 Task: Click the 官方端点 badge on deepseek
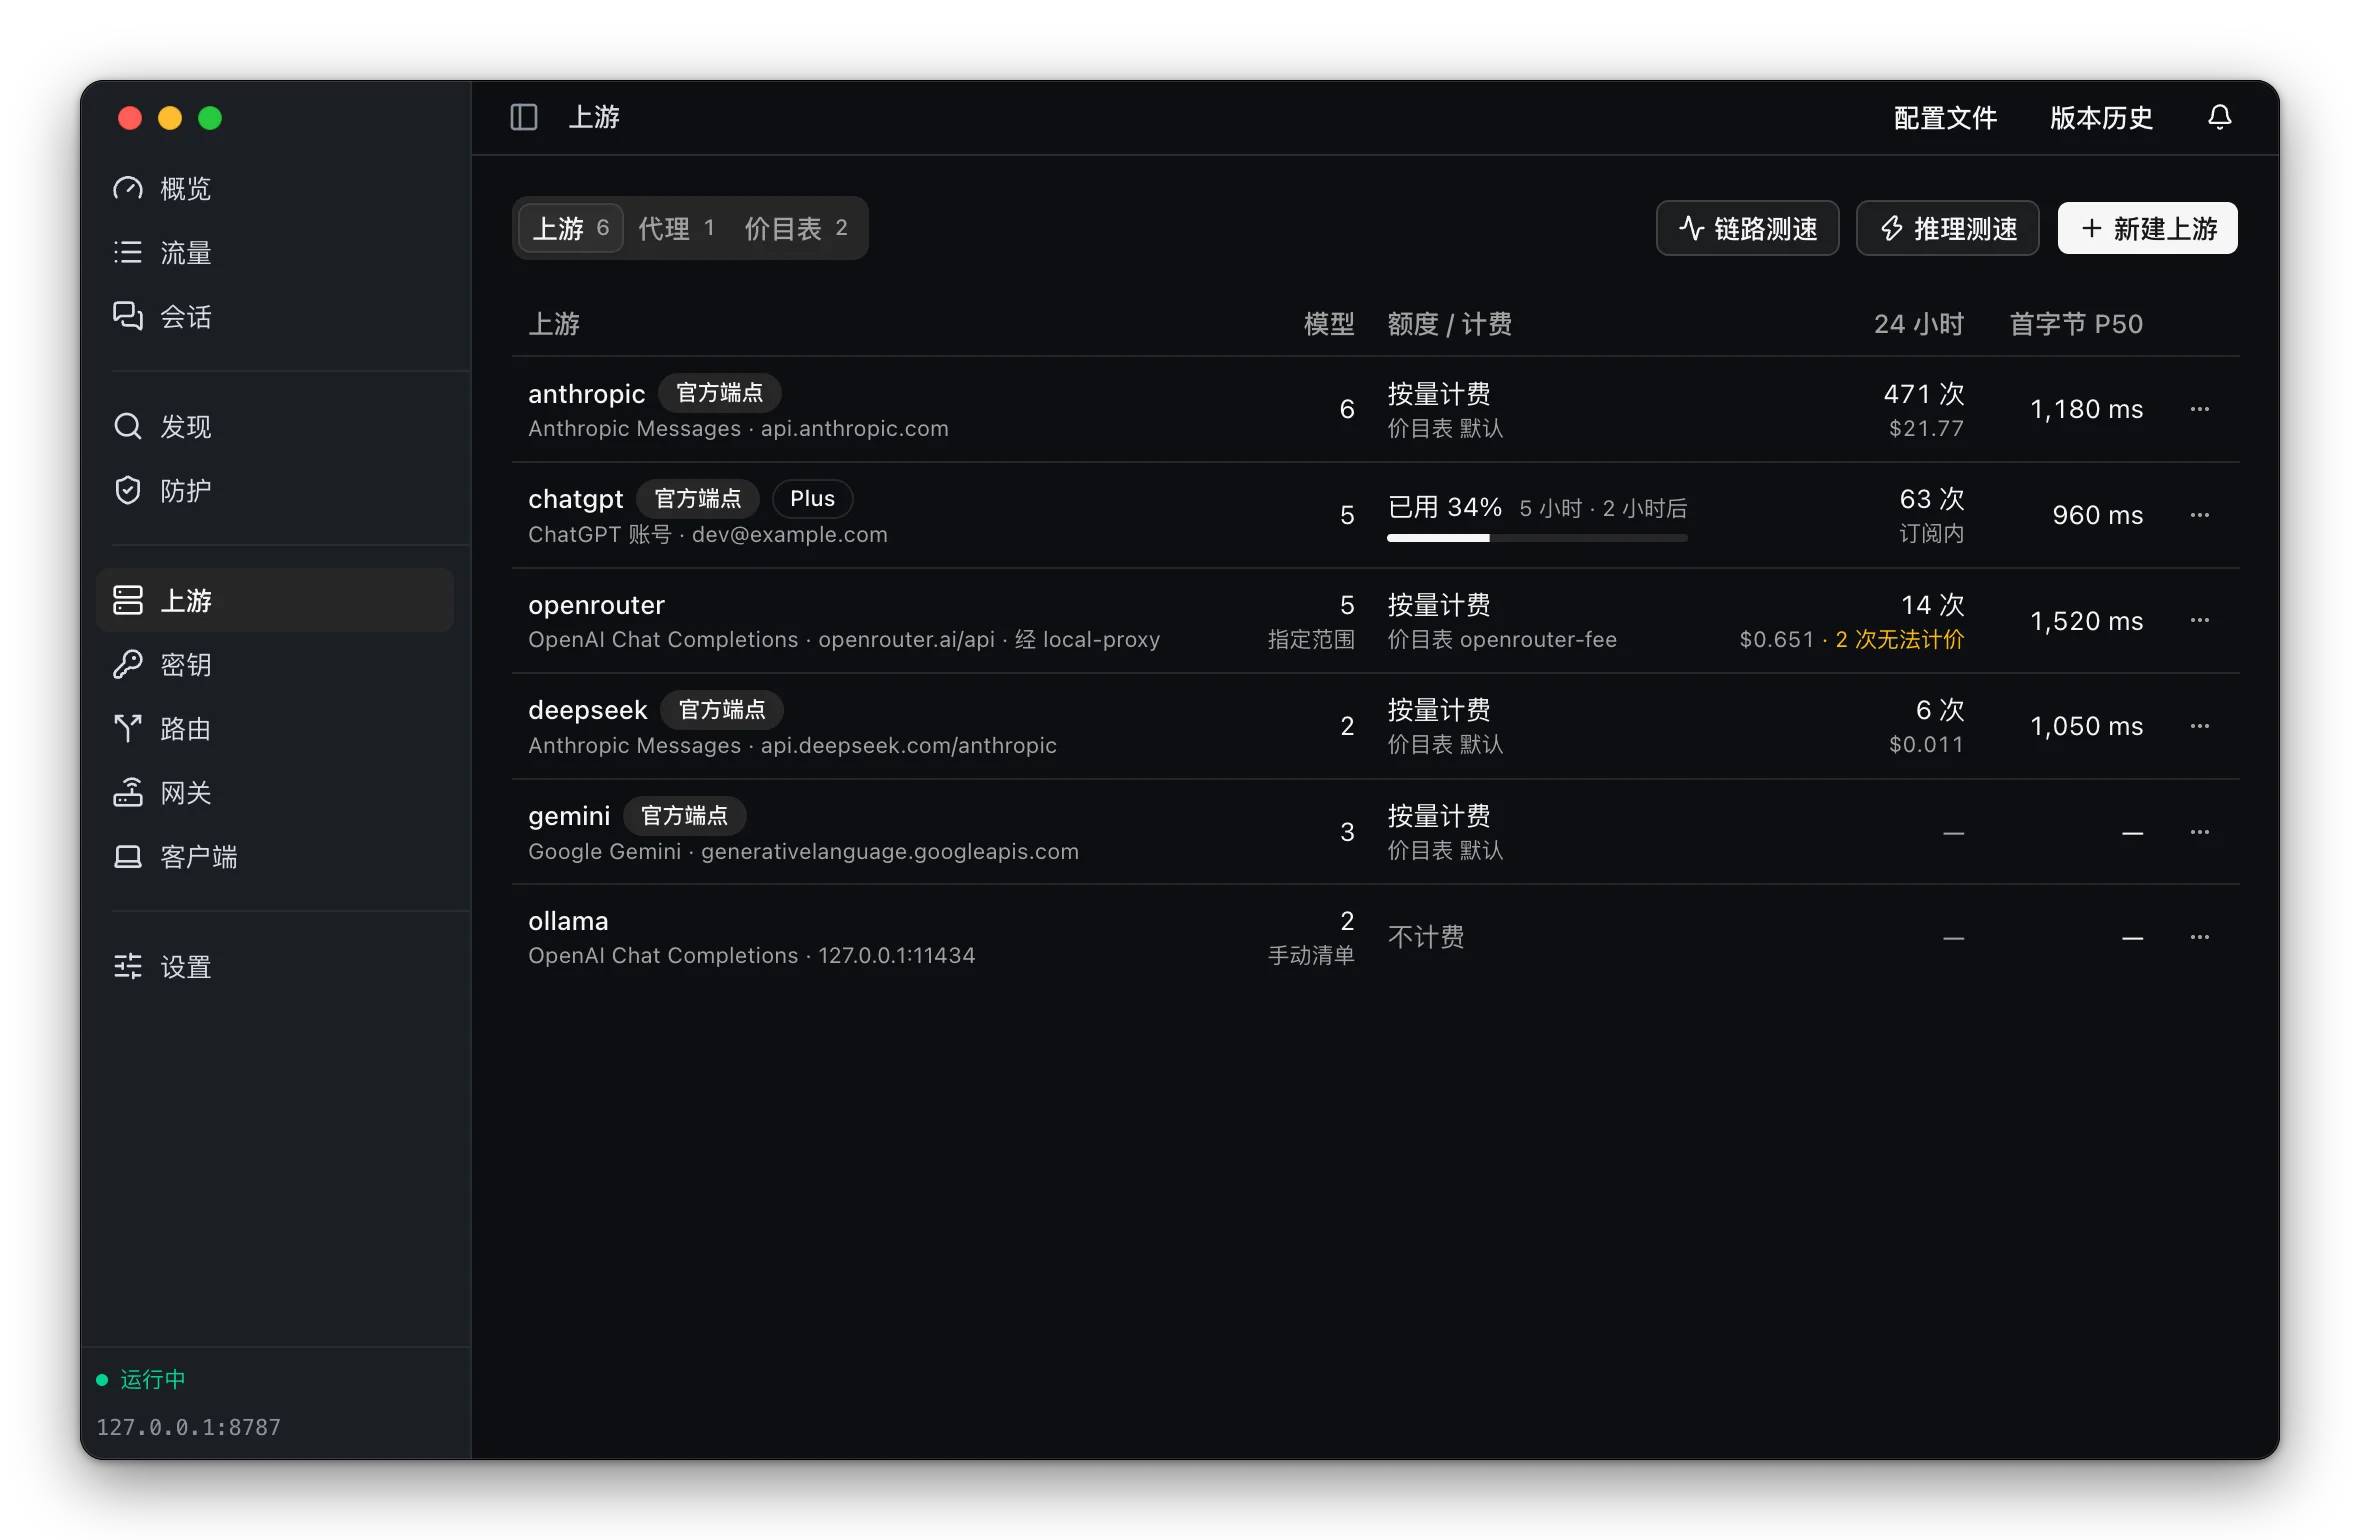click(x=722, y=709)
